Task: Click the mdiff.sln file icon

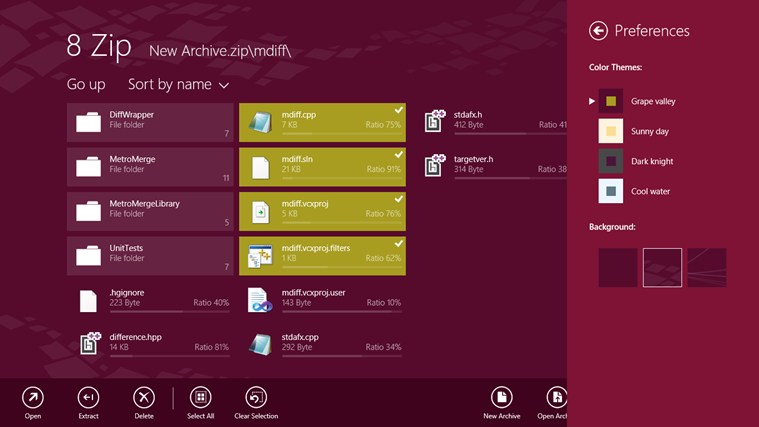Action: click(260, 168)
